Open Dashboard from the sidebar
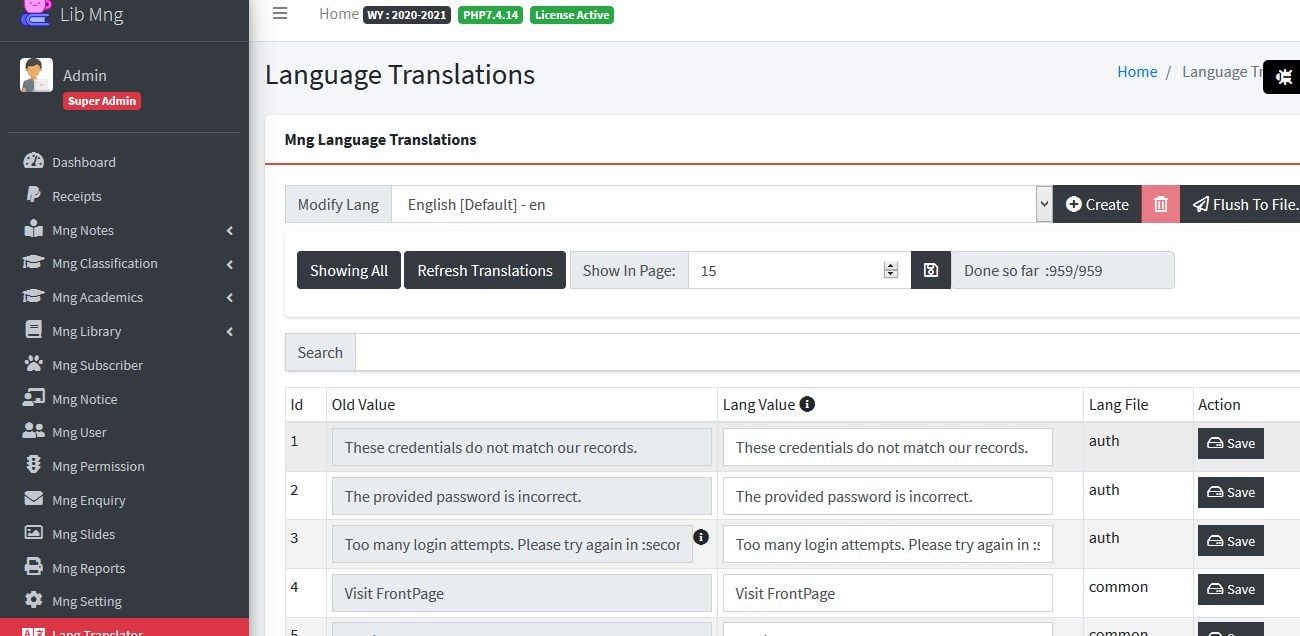 click(83, 162)
